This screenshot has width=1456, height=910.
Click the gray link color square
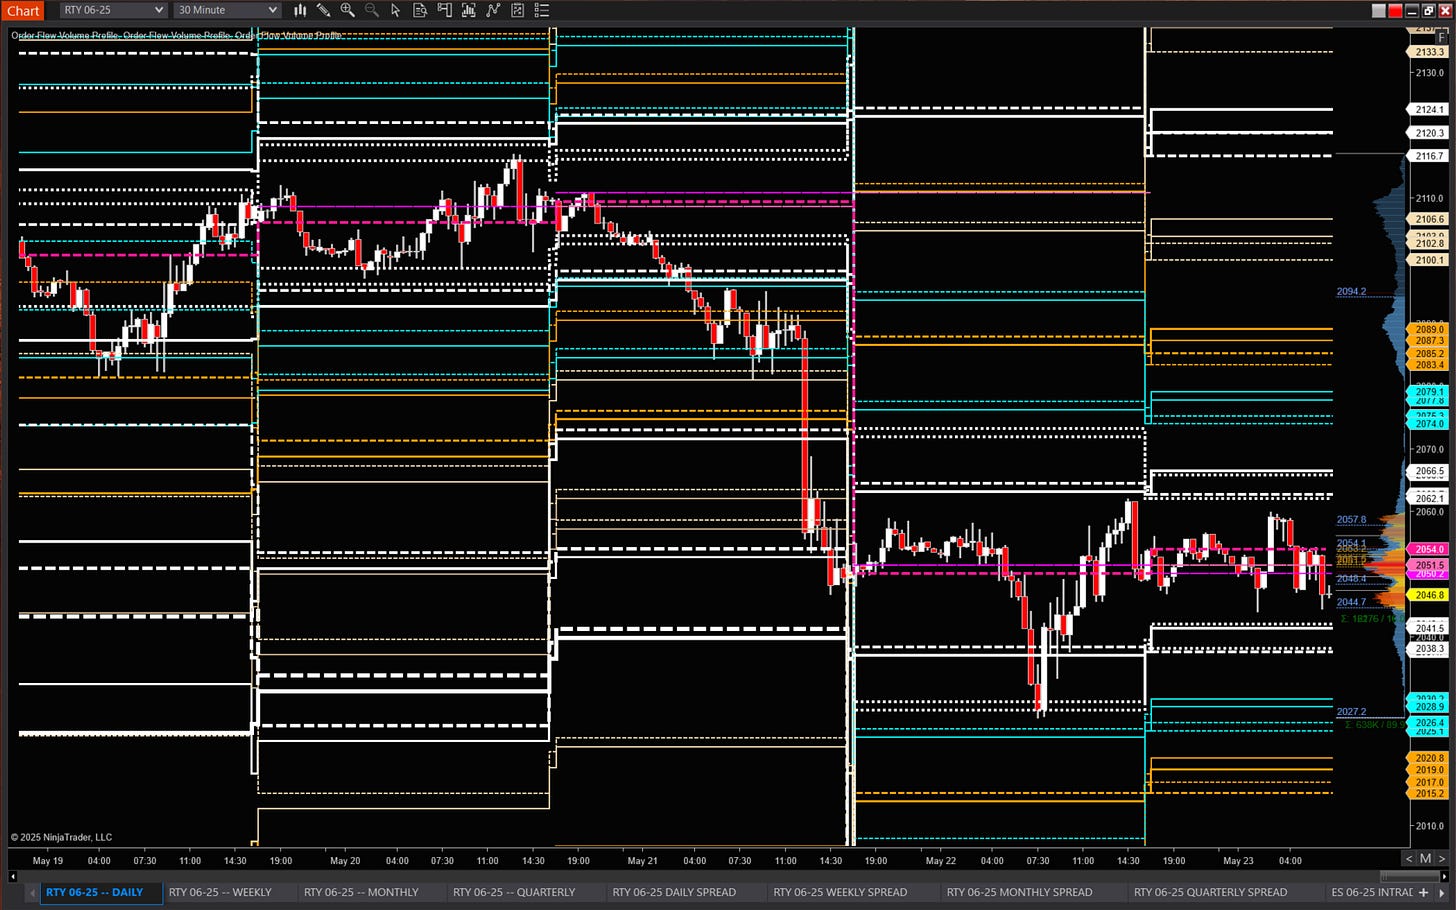[x=1379, y=10]
